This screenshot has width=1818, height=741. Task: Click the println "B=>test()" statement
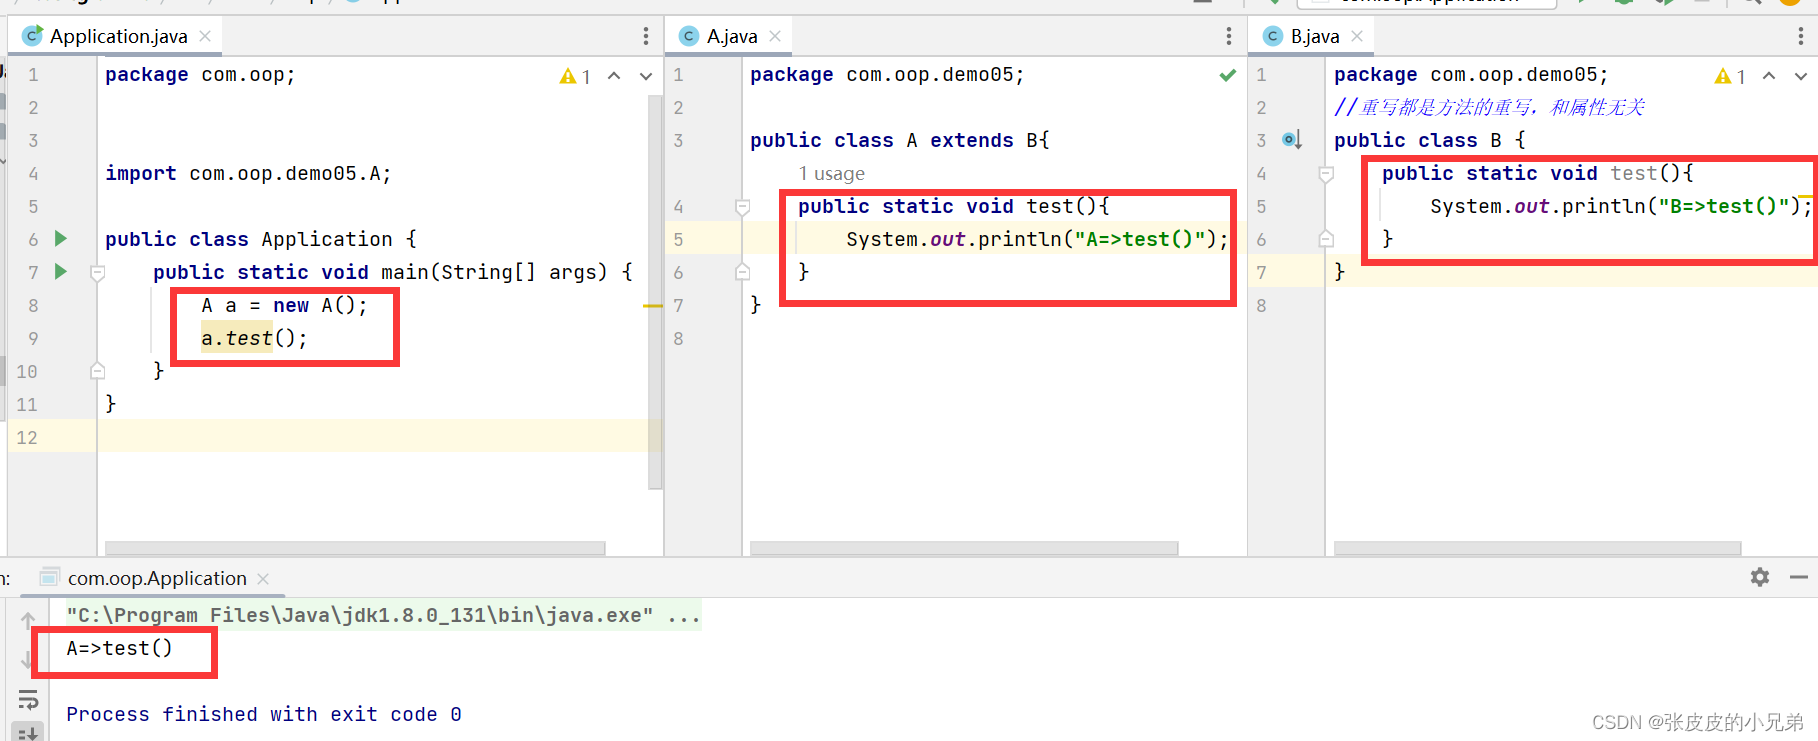(x=1620, y=207)
